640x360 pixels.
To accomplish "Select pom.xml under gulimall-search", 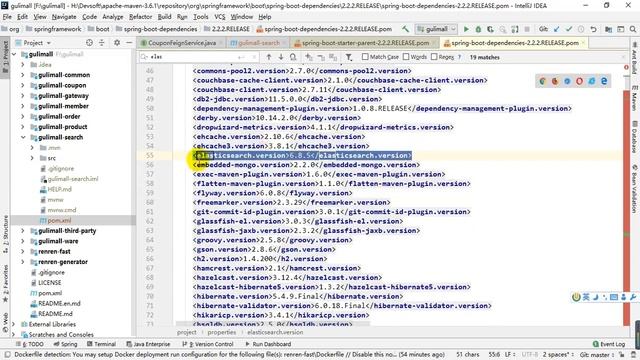I will 59,220.
